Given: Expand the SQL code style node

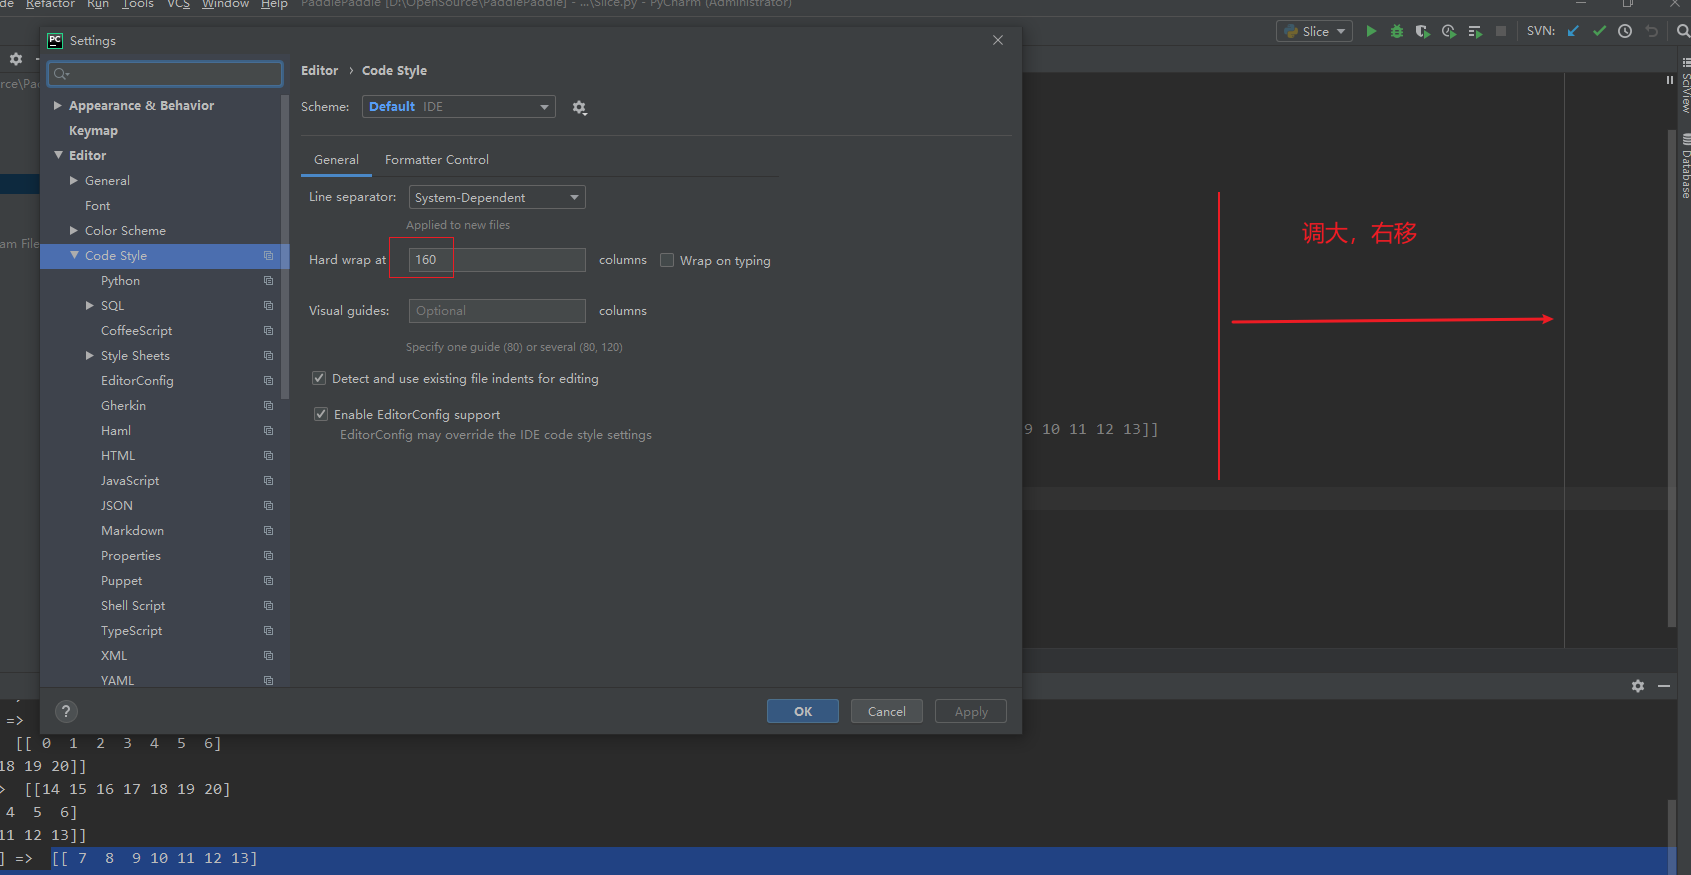Looking at the screenshot, I should [x=90, y=306].
